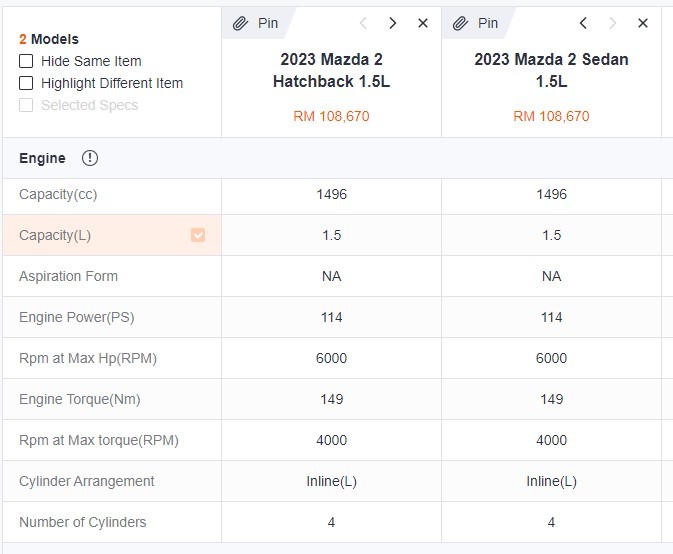Toggle the Selected Specs checkbox

point(26,105)
